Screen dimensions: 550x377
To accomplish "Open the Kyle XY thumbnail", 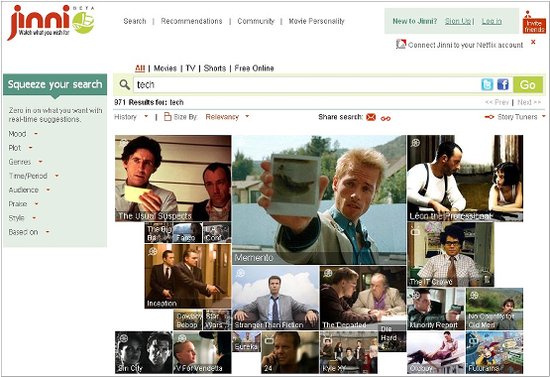I will 349,352.
